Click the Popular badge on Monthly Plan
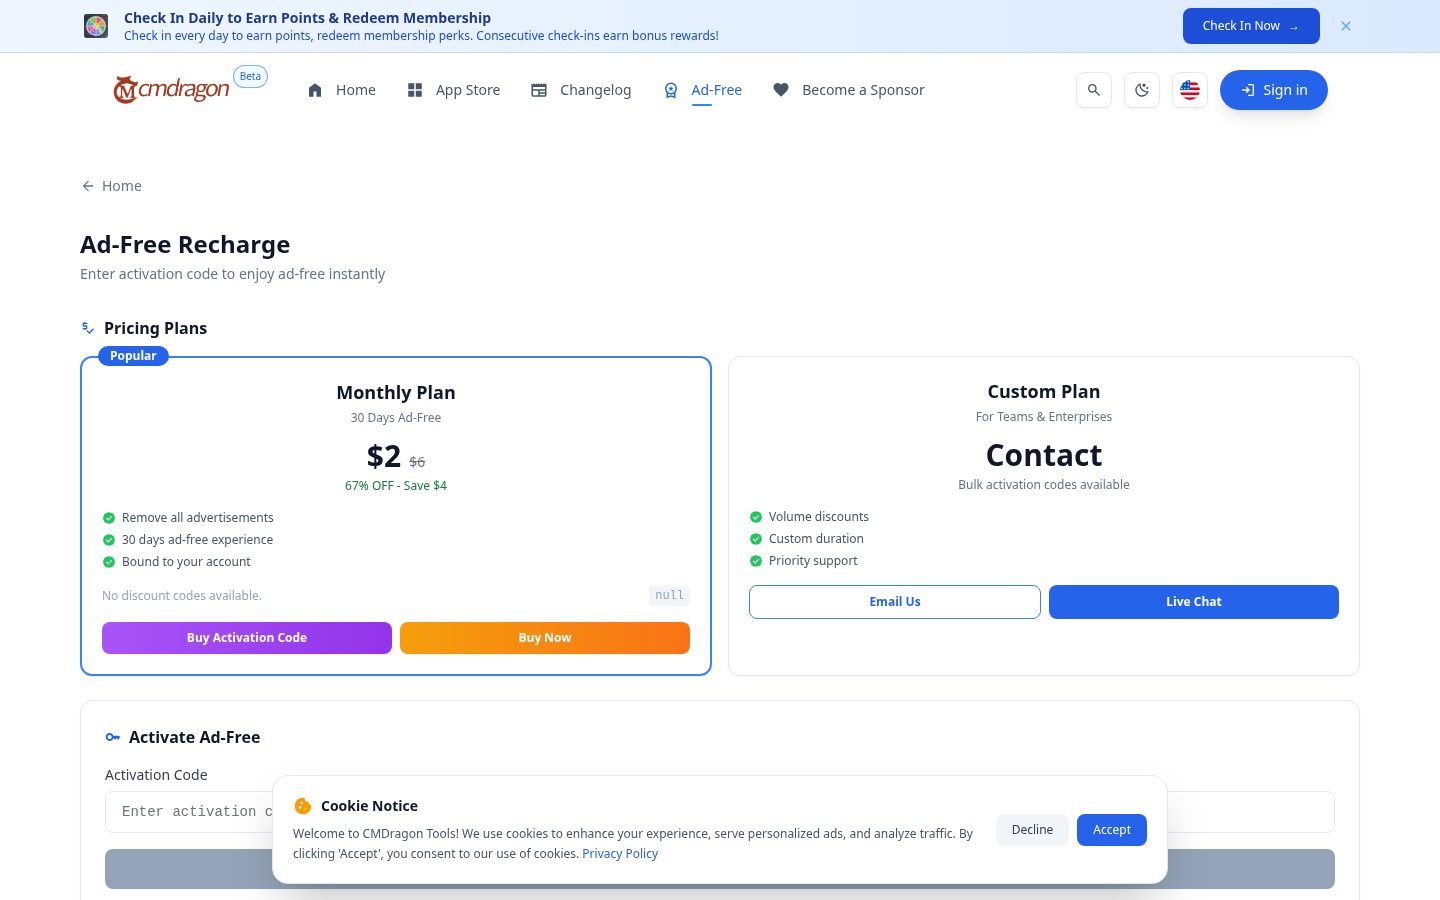Screen dimensions: 1440x900 tap(133, 356)
